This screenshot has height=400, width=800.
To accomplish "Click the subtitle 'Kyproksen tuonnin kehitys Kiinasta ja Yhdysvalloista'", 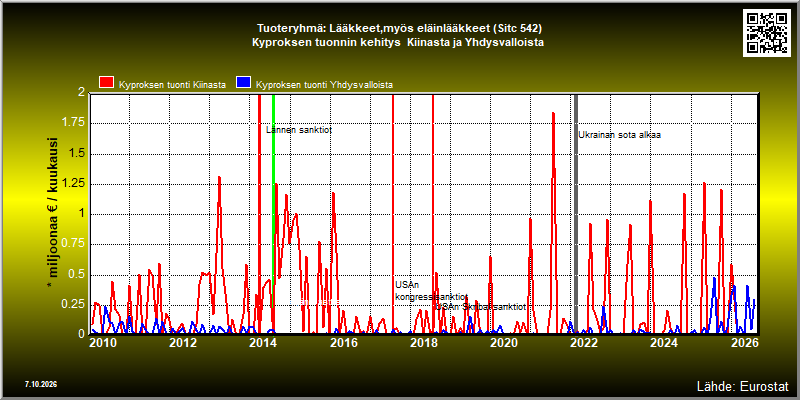I will (x=398, y=43).
